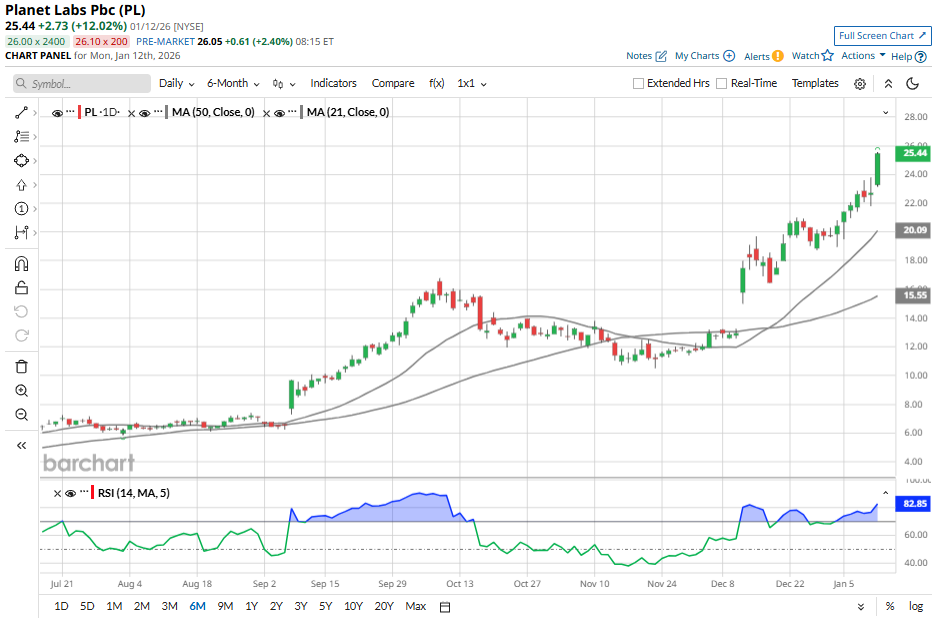Switch to dark mode moon icon
The image size is (944, 623).
coord(912,84)
